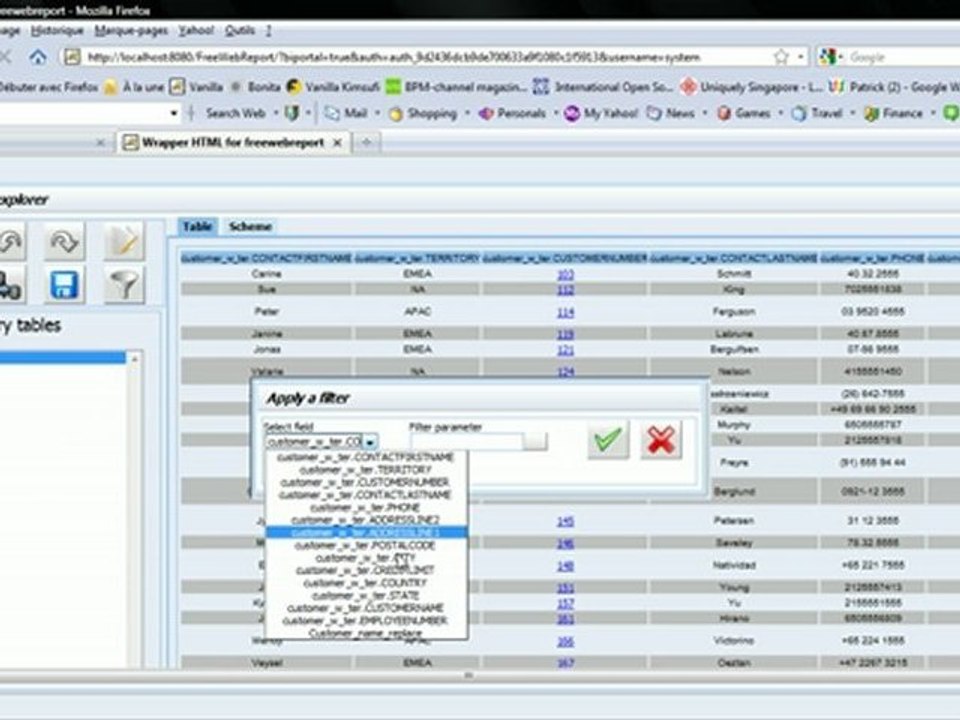
Task: Cancel filter with red X button
Action: point(661,440)
